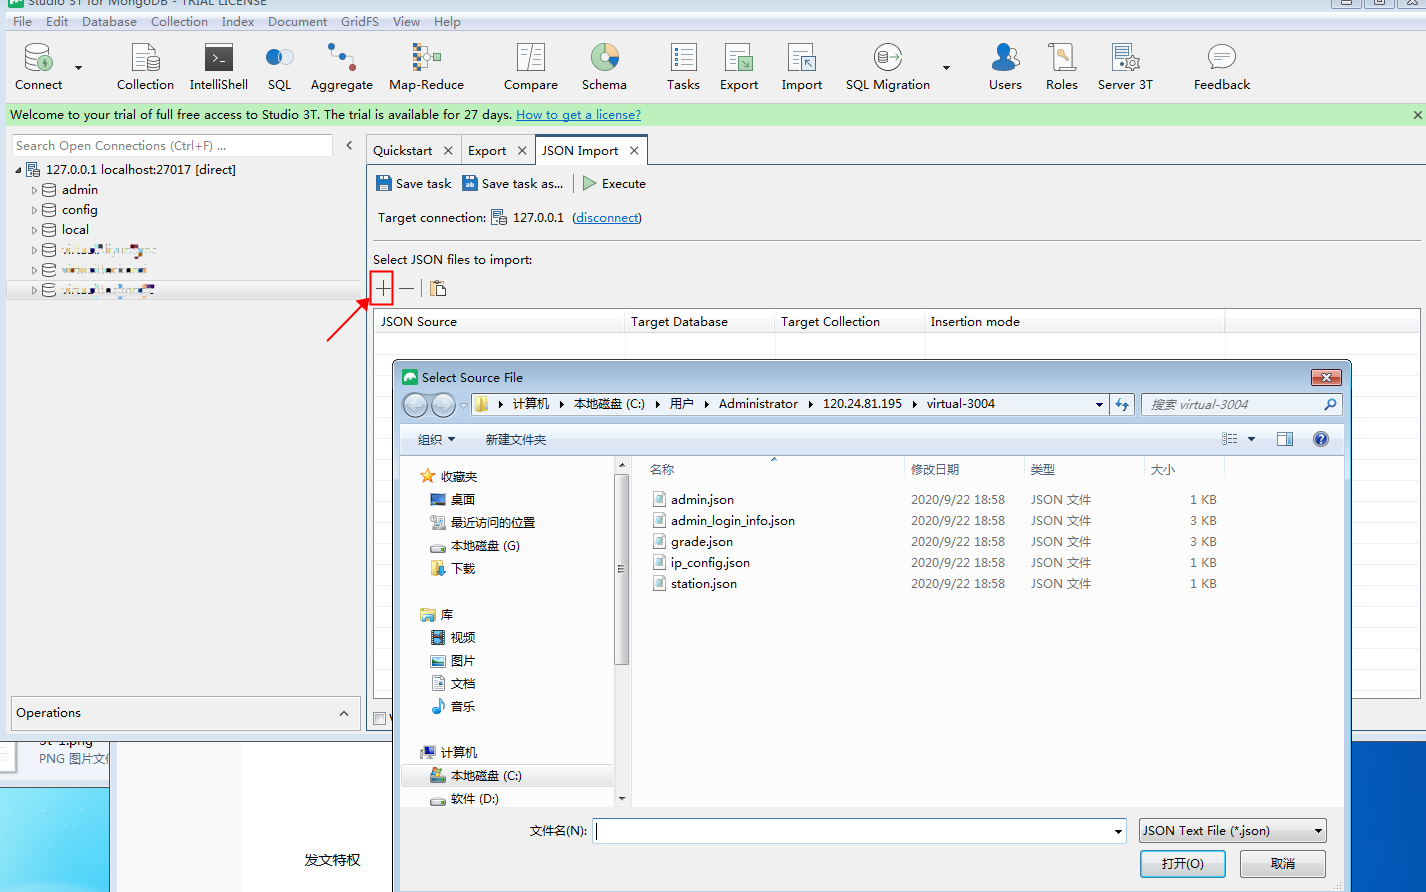1426x892 pixels.
Task: Open the 组织 dropdown menu
Action: pos(437,440)
